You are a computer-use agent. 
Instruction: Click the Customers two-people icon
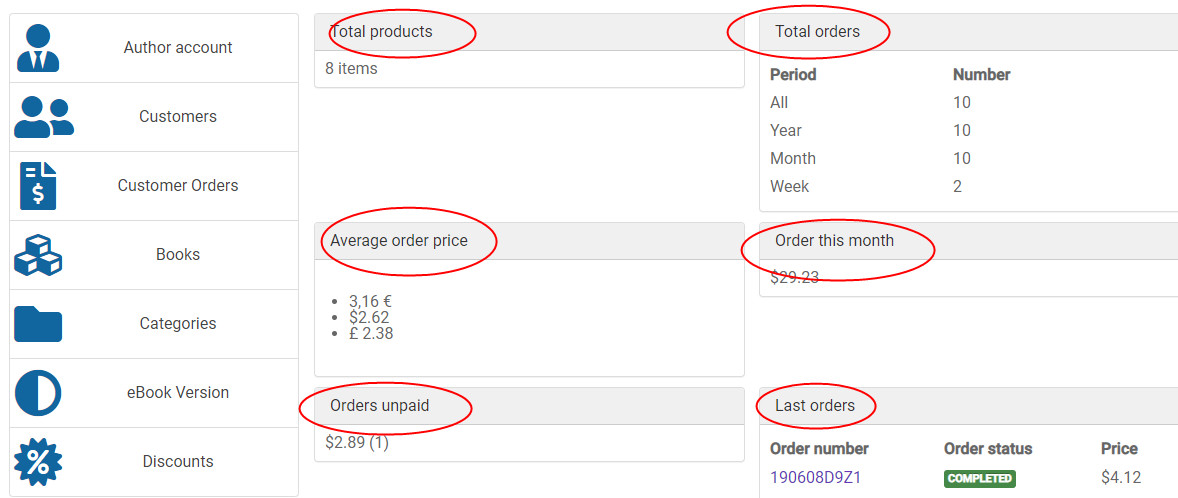pyautogui.click(x=43, y=117)
